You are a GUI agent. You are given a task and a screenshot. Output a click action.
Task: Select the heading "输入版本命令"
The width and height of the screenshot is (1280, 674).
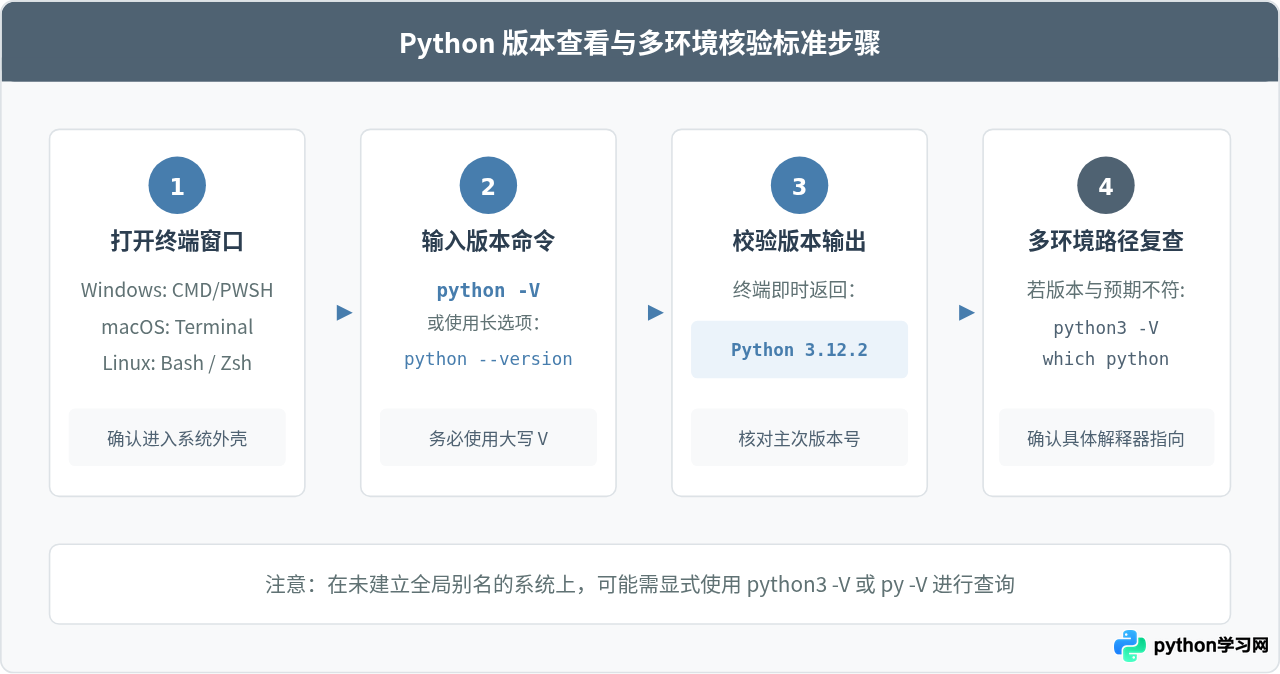(488, 241)
